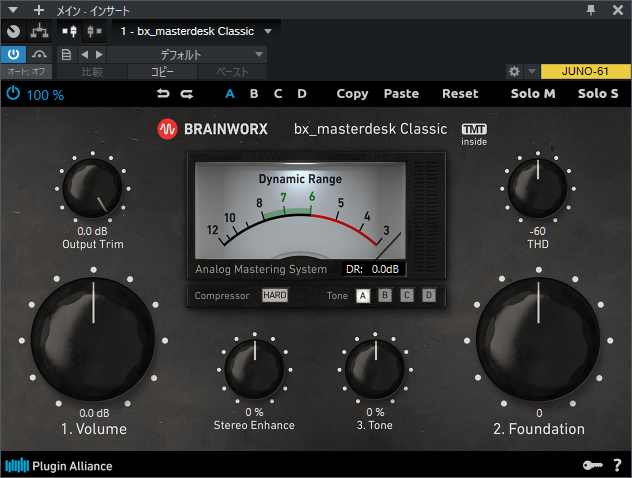
Task: Click the THD -60 value
Action: click(538, 231)
